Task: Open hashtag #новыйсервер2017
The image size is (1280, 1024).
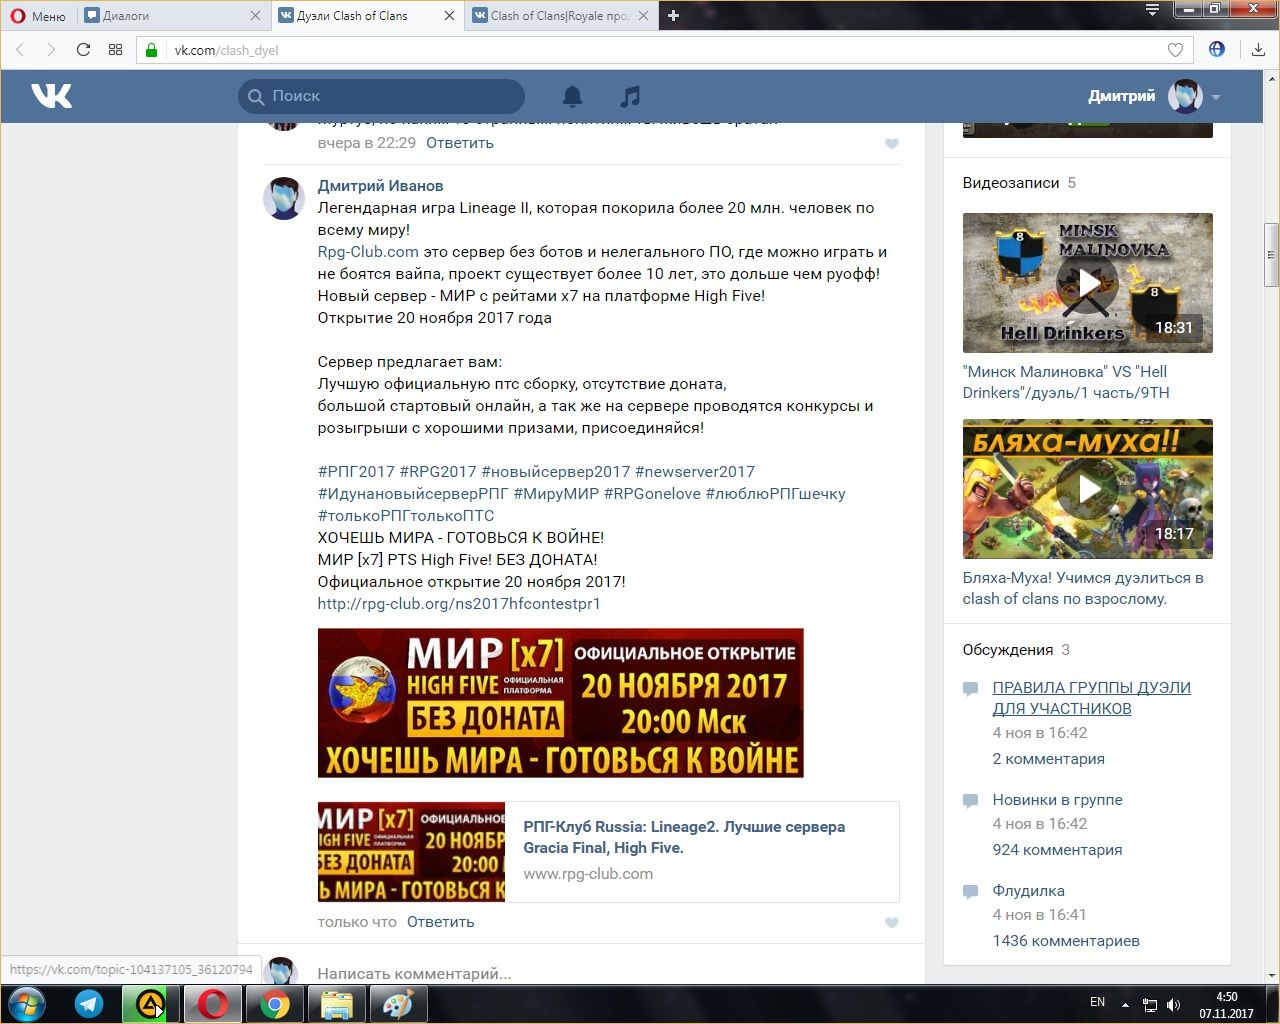Action: [x=556, y=472]
